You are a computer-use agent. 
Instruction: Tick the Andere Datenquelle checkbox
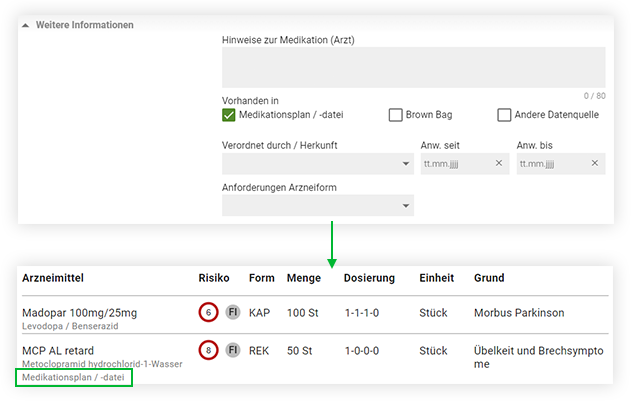[x=504, y=115]
